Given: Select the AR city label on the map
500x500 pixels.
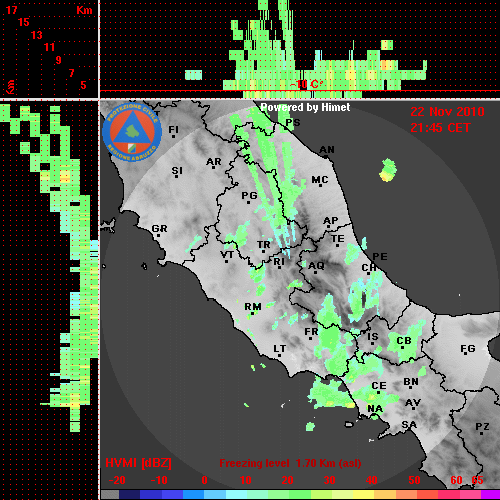Looking at the screenshot, I should point(214,162).
